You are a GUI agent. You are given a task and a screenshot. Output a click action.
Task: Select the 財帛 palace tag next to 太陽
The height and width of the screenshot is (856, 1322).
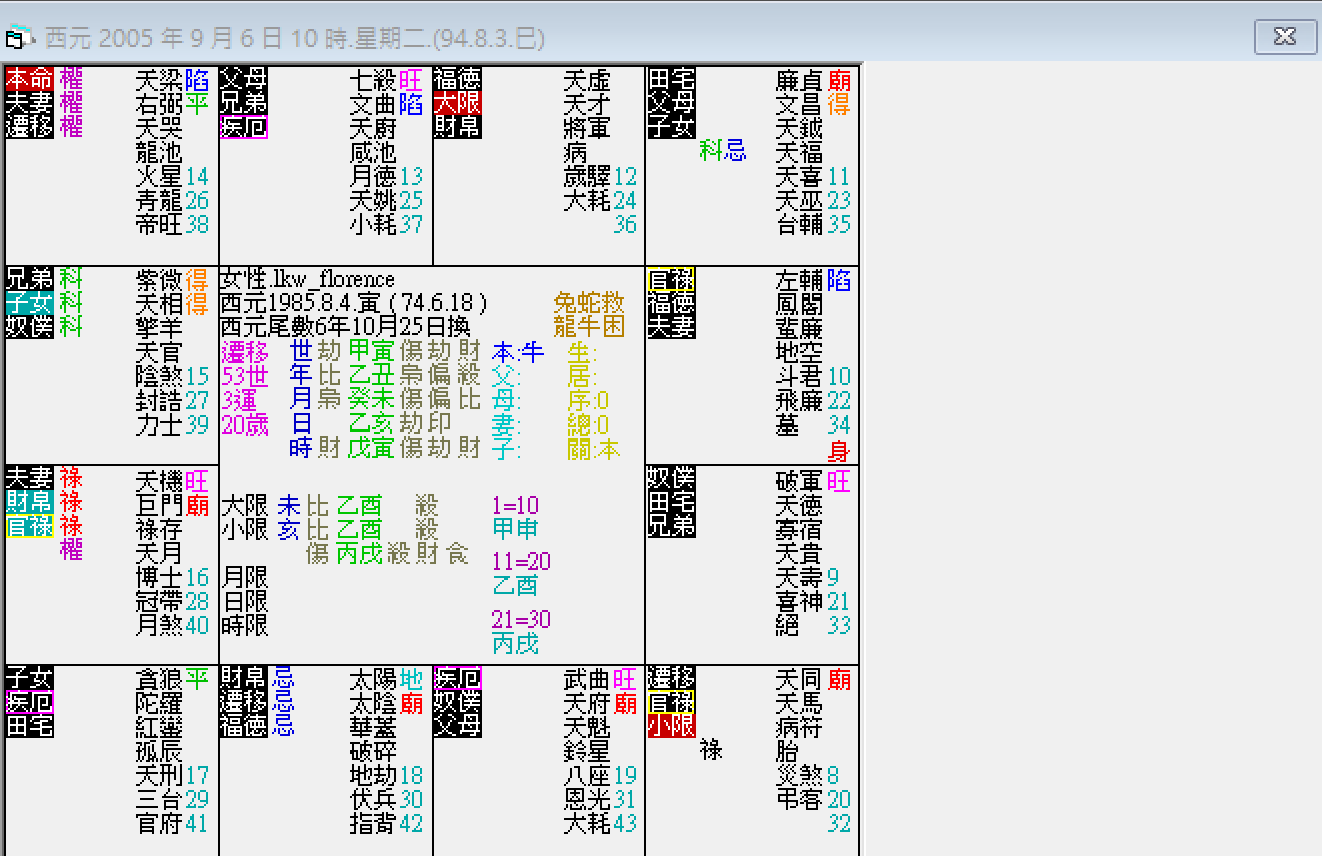click(x=244, y=678)
